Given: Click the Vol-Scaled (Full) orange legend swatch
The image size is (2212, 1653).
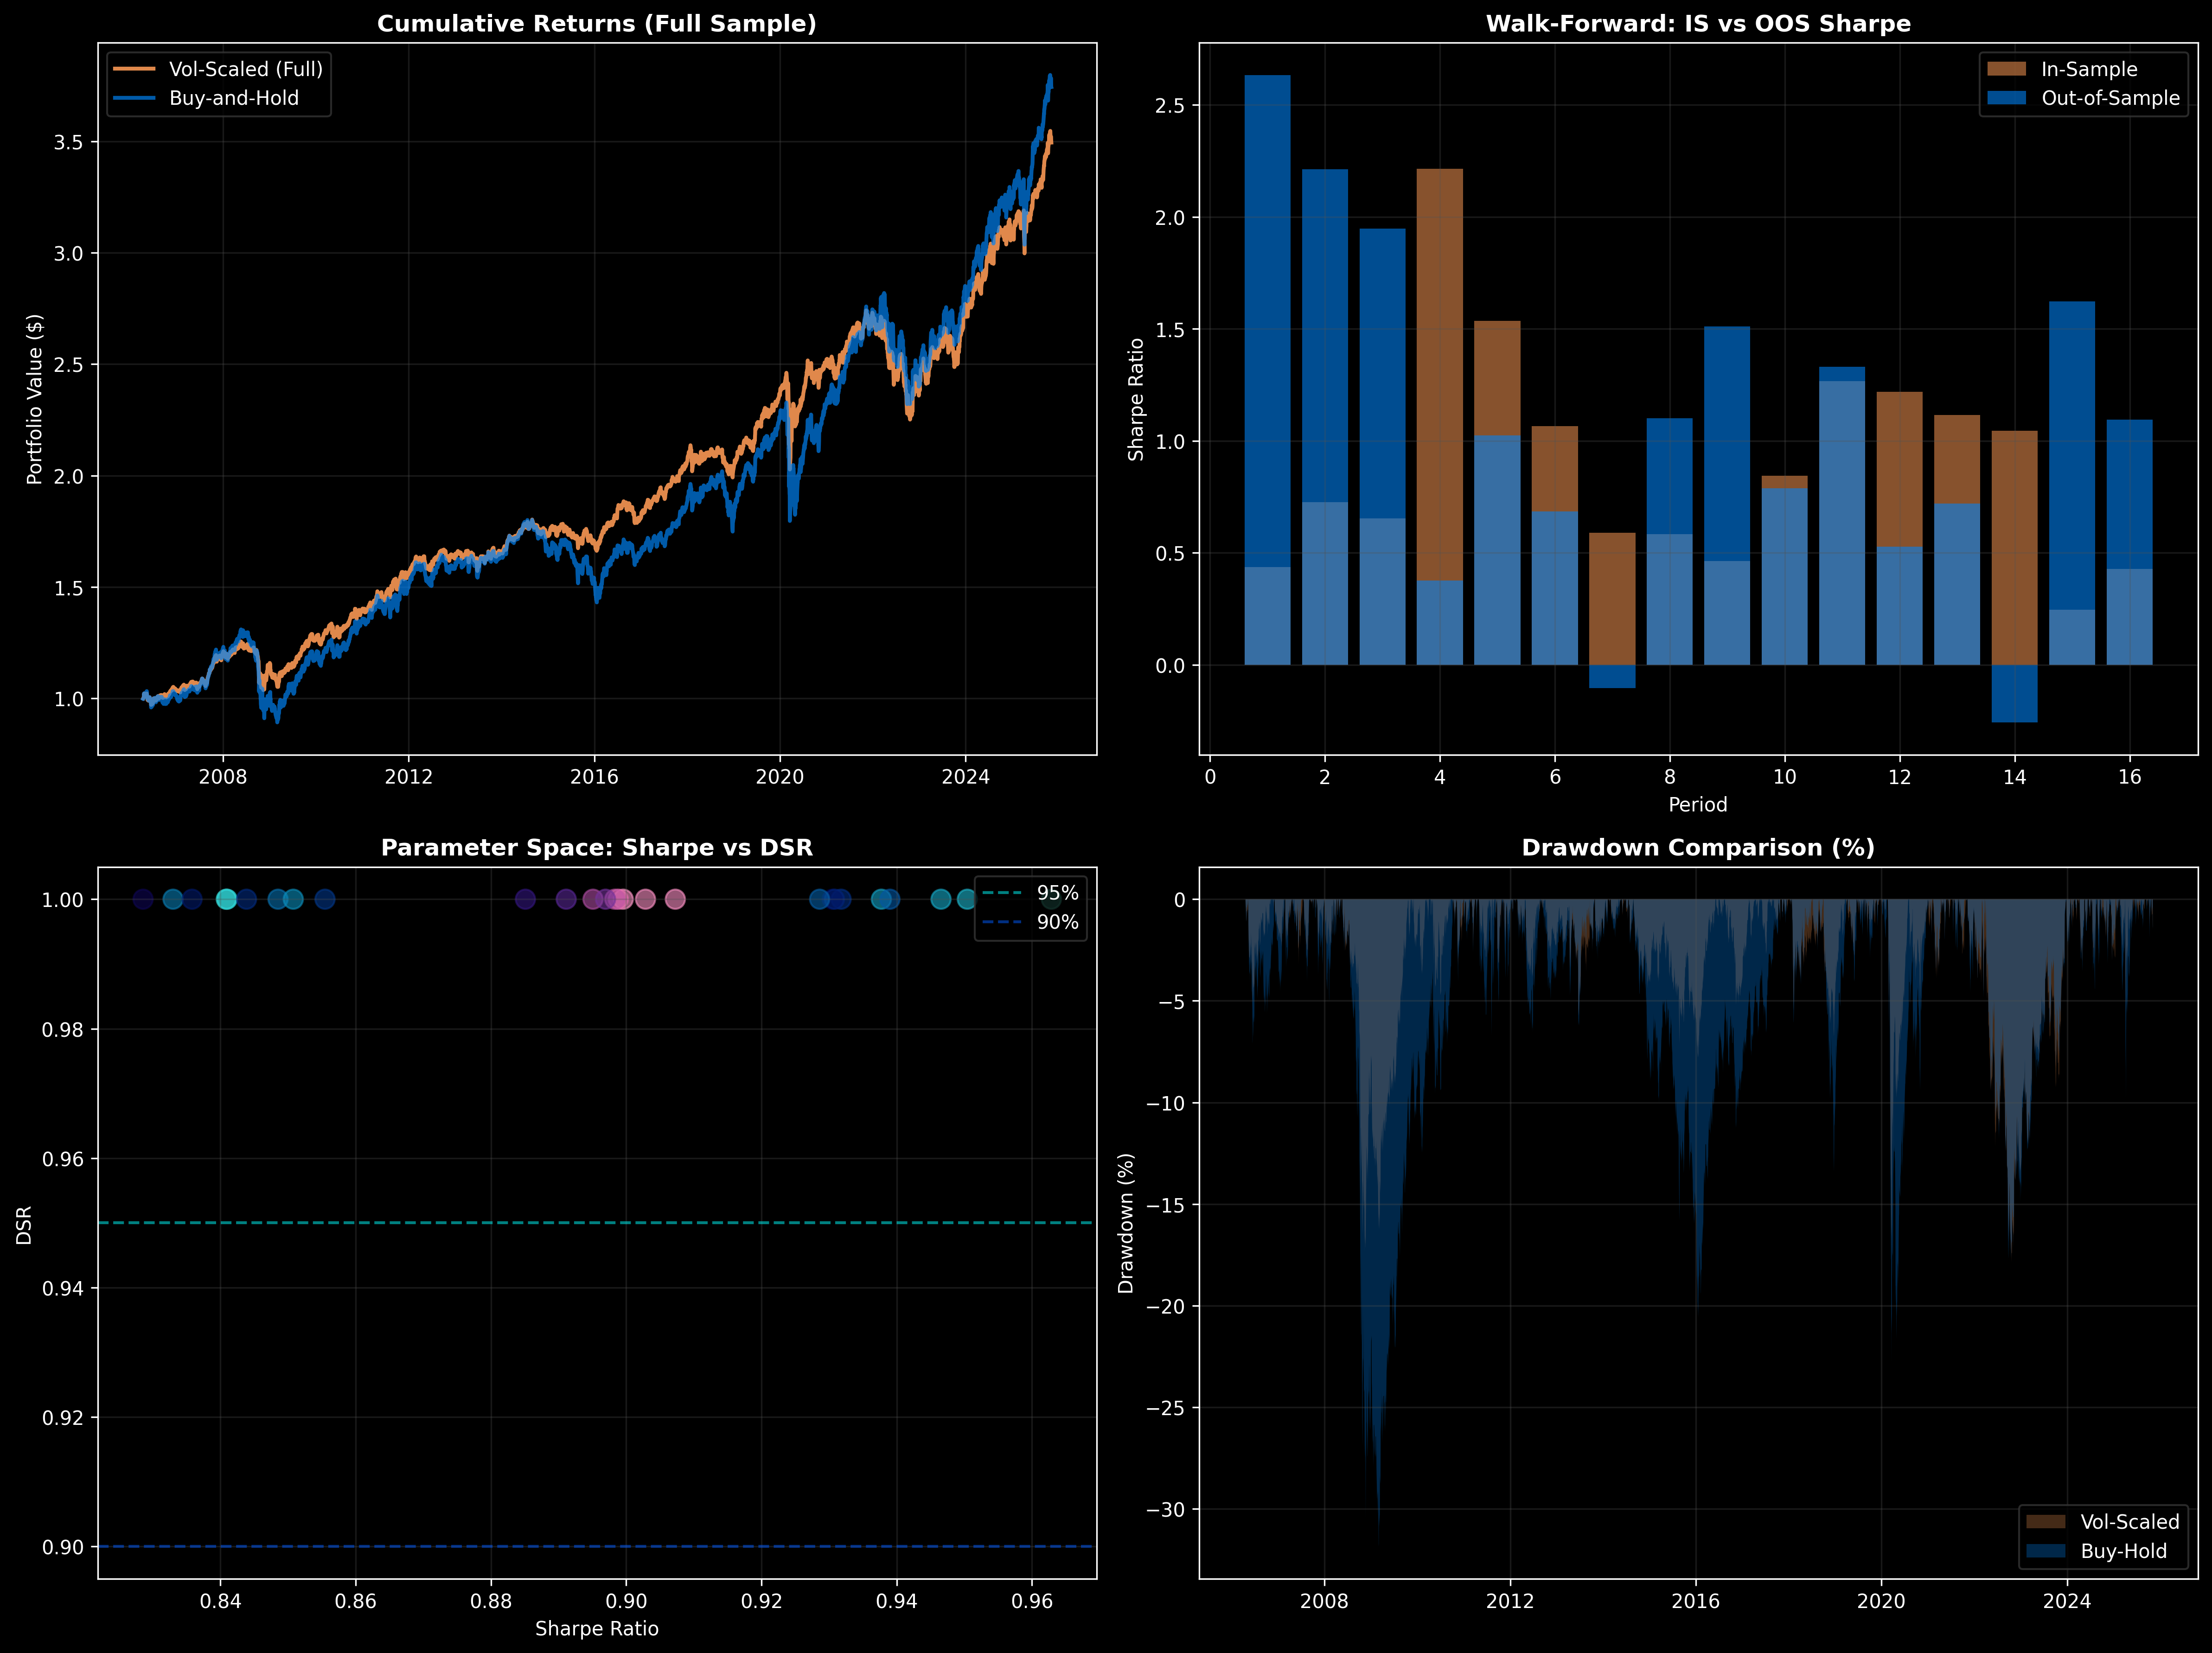Looking at the screenshot, I should 135,69.
